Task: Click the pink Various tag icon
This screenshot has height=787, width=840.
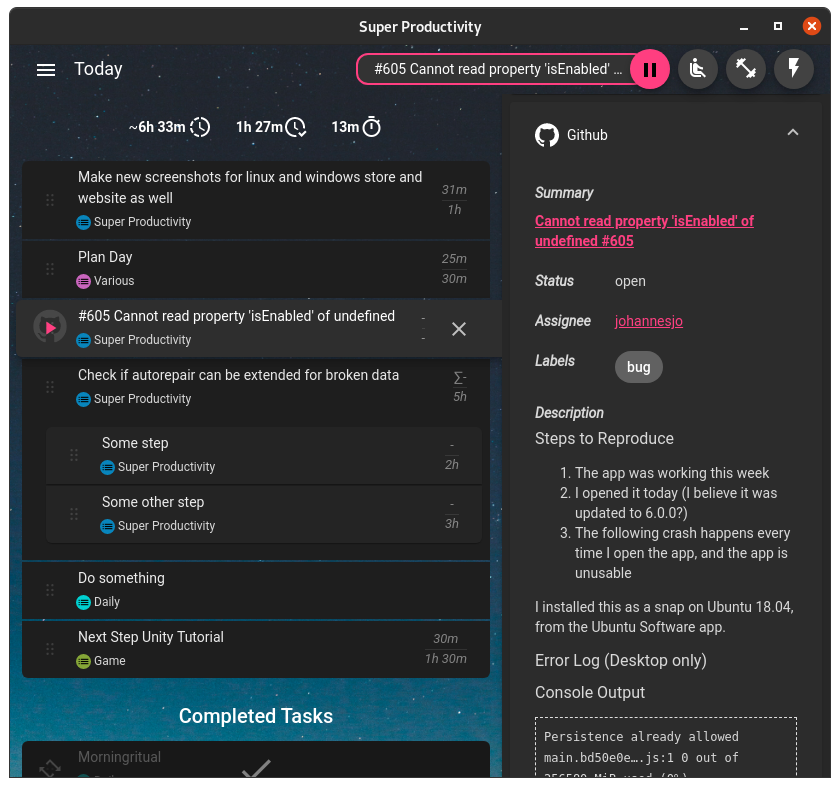Action: 83,281
